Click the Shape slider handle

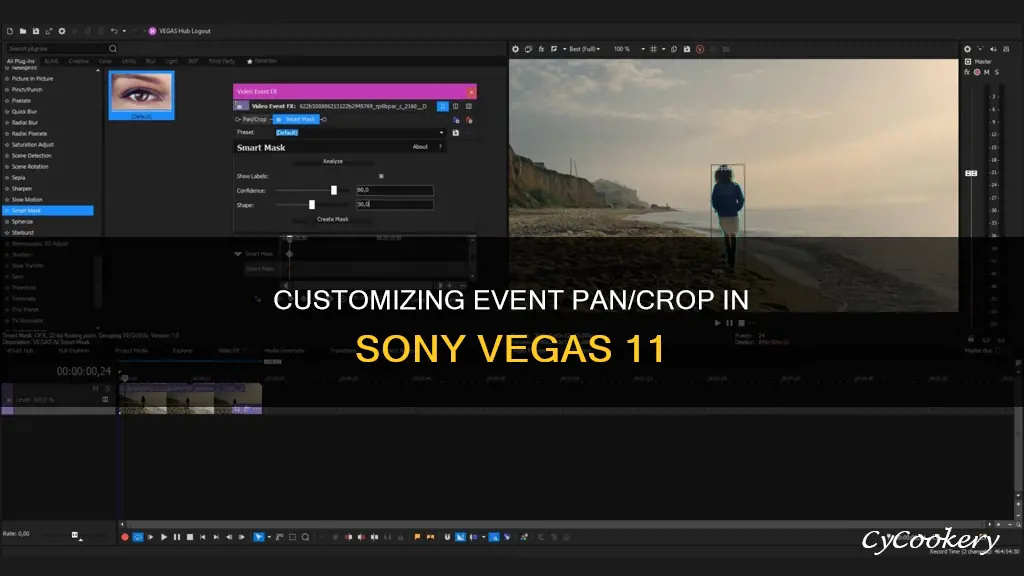pos(312,204)
